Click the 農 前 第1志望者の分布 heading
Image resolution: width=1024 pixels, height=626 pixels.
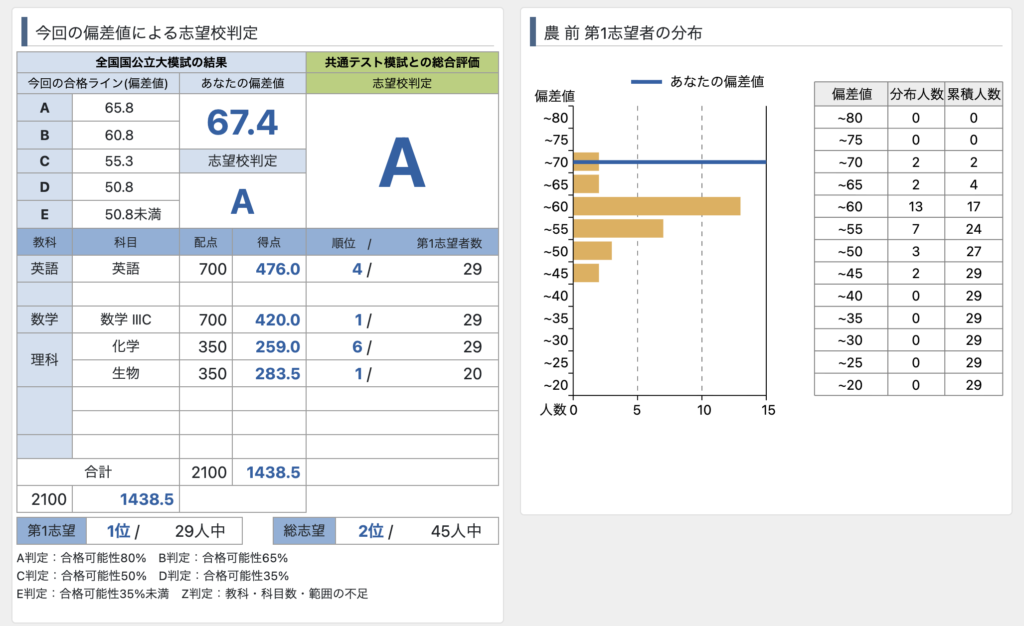coord(622,33)
